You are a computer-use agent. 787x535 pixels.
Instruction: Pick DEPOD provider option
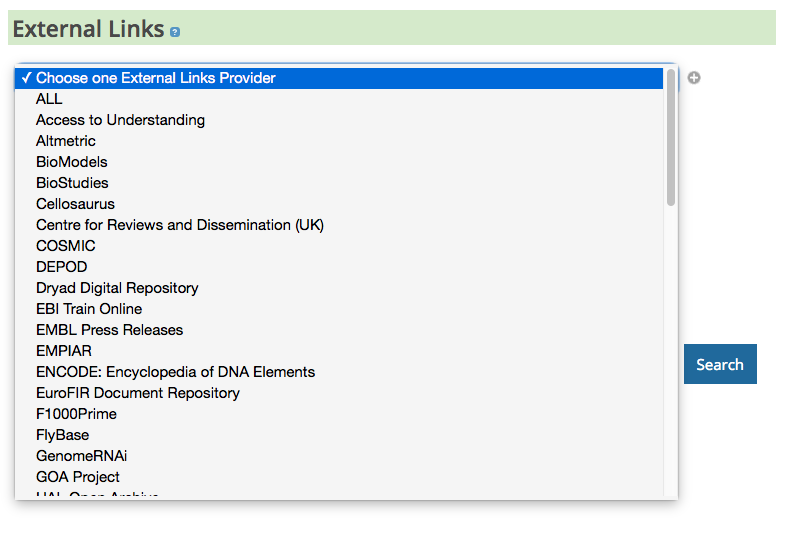pos(339,267)
